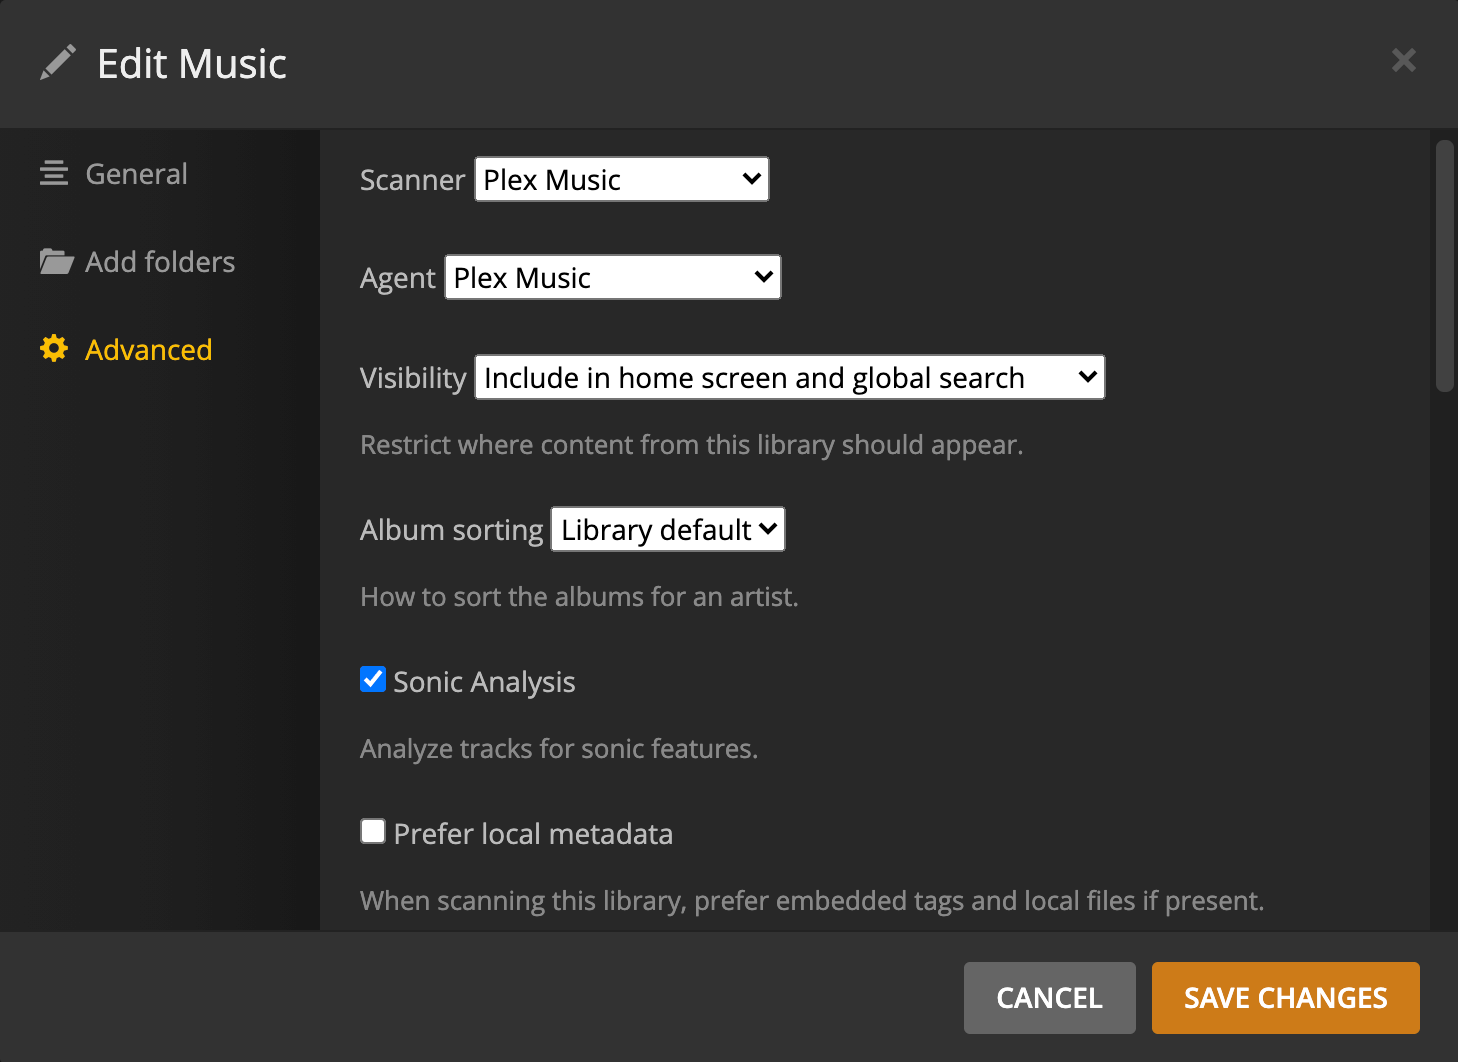Select the Add folders section

click(158, 261)
